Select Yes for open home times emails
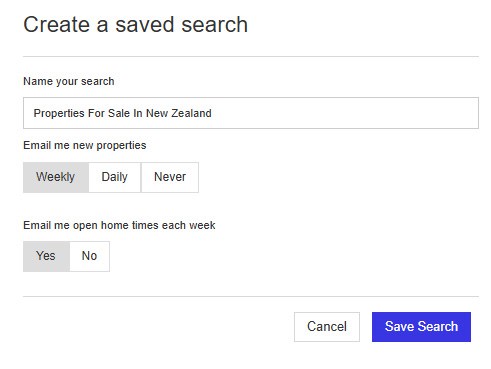The height and width of the screenshot is (369, 491). tap(46, 256)
